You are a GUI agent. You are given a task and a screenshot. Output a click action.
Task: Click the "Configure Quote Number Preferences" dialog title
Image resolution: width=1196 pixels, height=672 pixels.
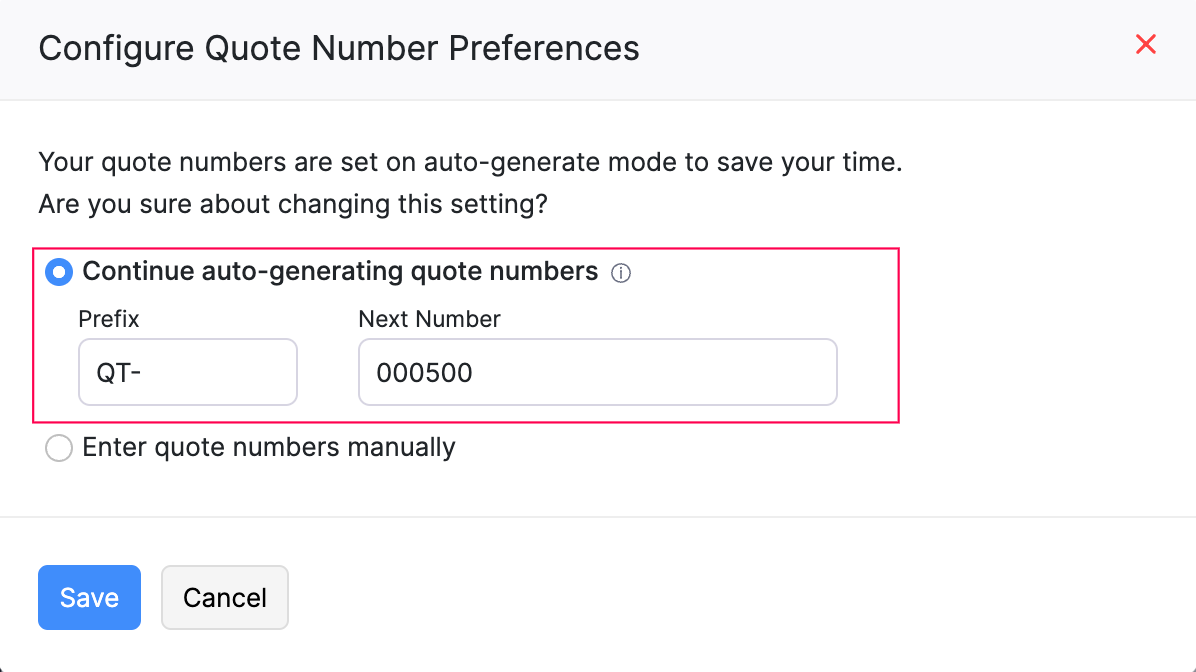[x=339, y=48]
